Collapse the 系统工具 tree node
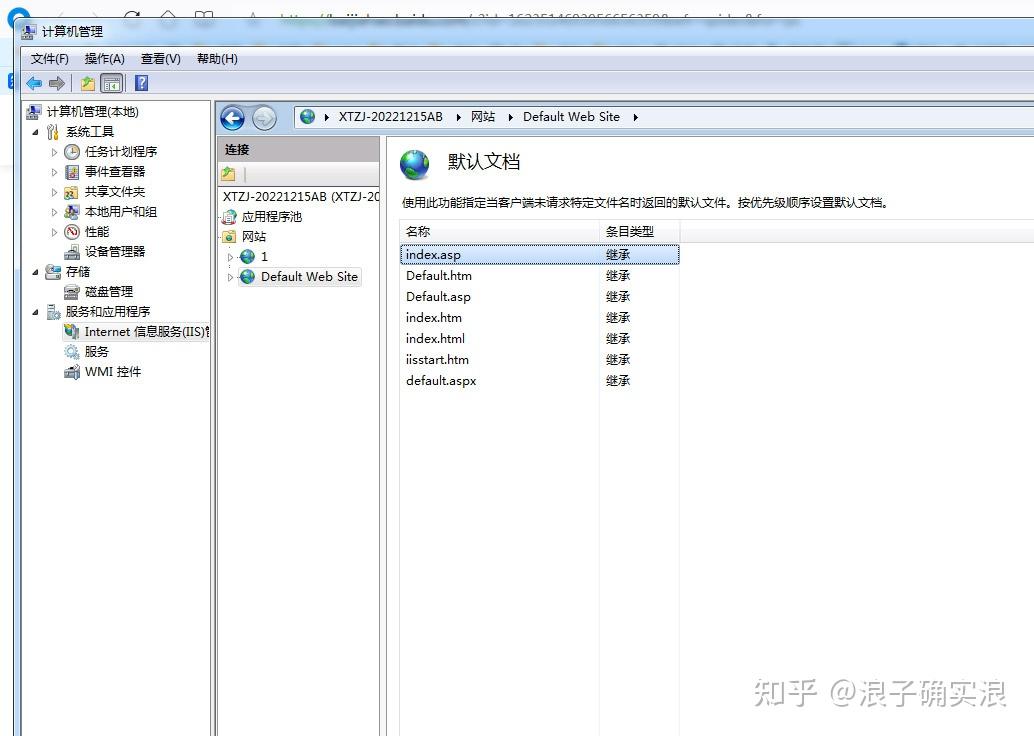 click(34, 131)
